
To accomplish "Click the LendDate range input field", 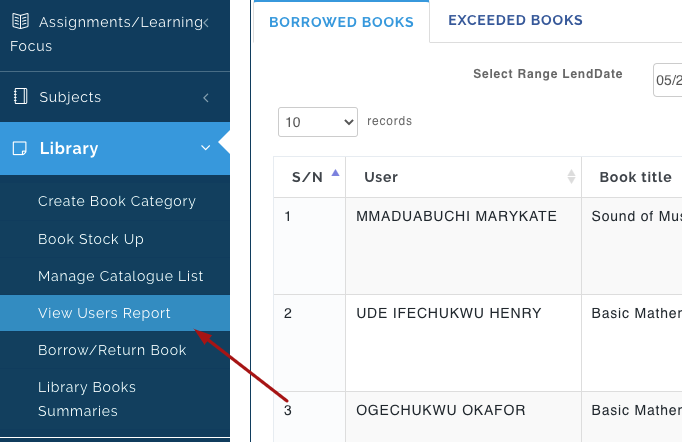I will (x=667, y=80).
